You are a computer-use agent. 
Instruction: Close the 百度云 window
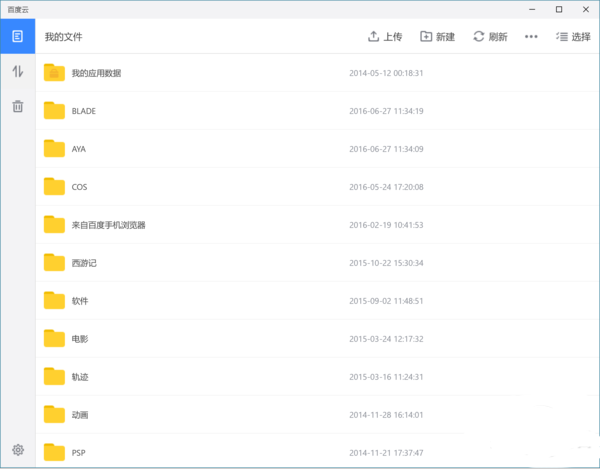[585, 10]
